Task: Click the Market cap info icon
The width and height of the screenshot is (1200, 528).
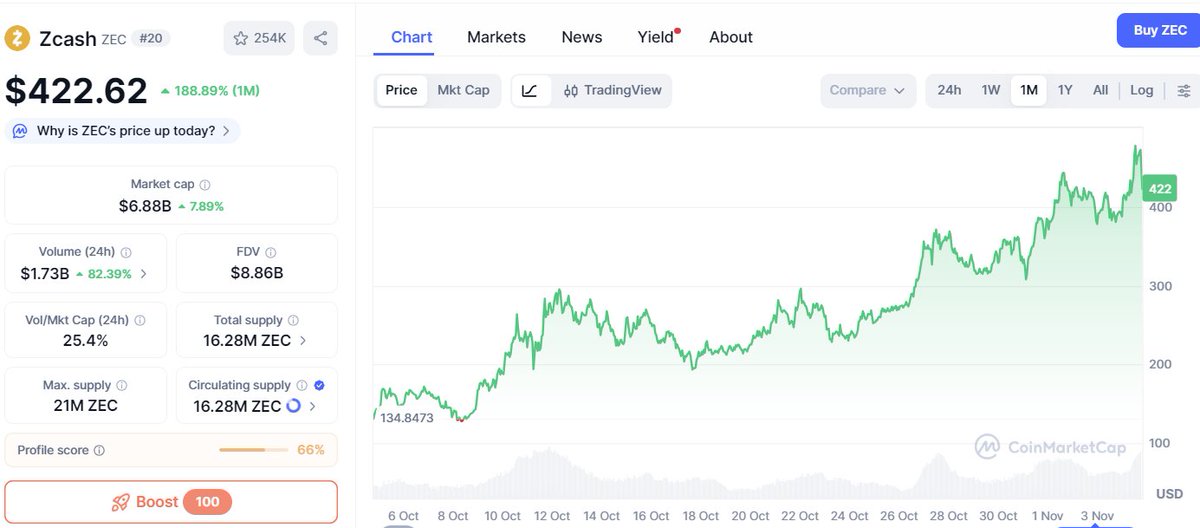Action: (x=205, y=185)
